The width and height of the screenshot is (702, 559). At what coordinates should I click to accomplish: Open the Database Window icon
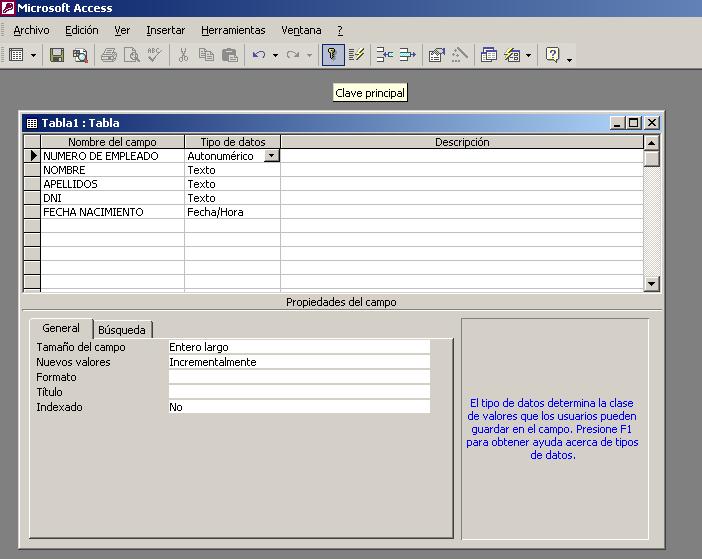click(489, 55)
